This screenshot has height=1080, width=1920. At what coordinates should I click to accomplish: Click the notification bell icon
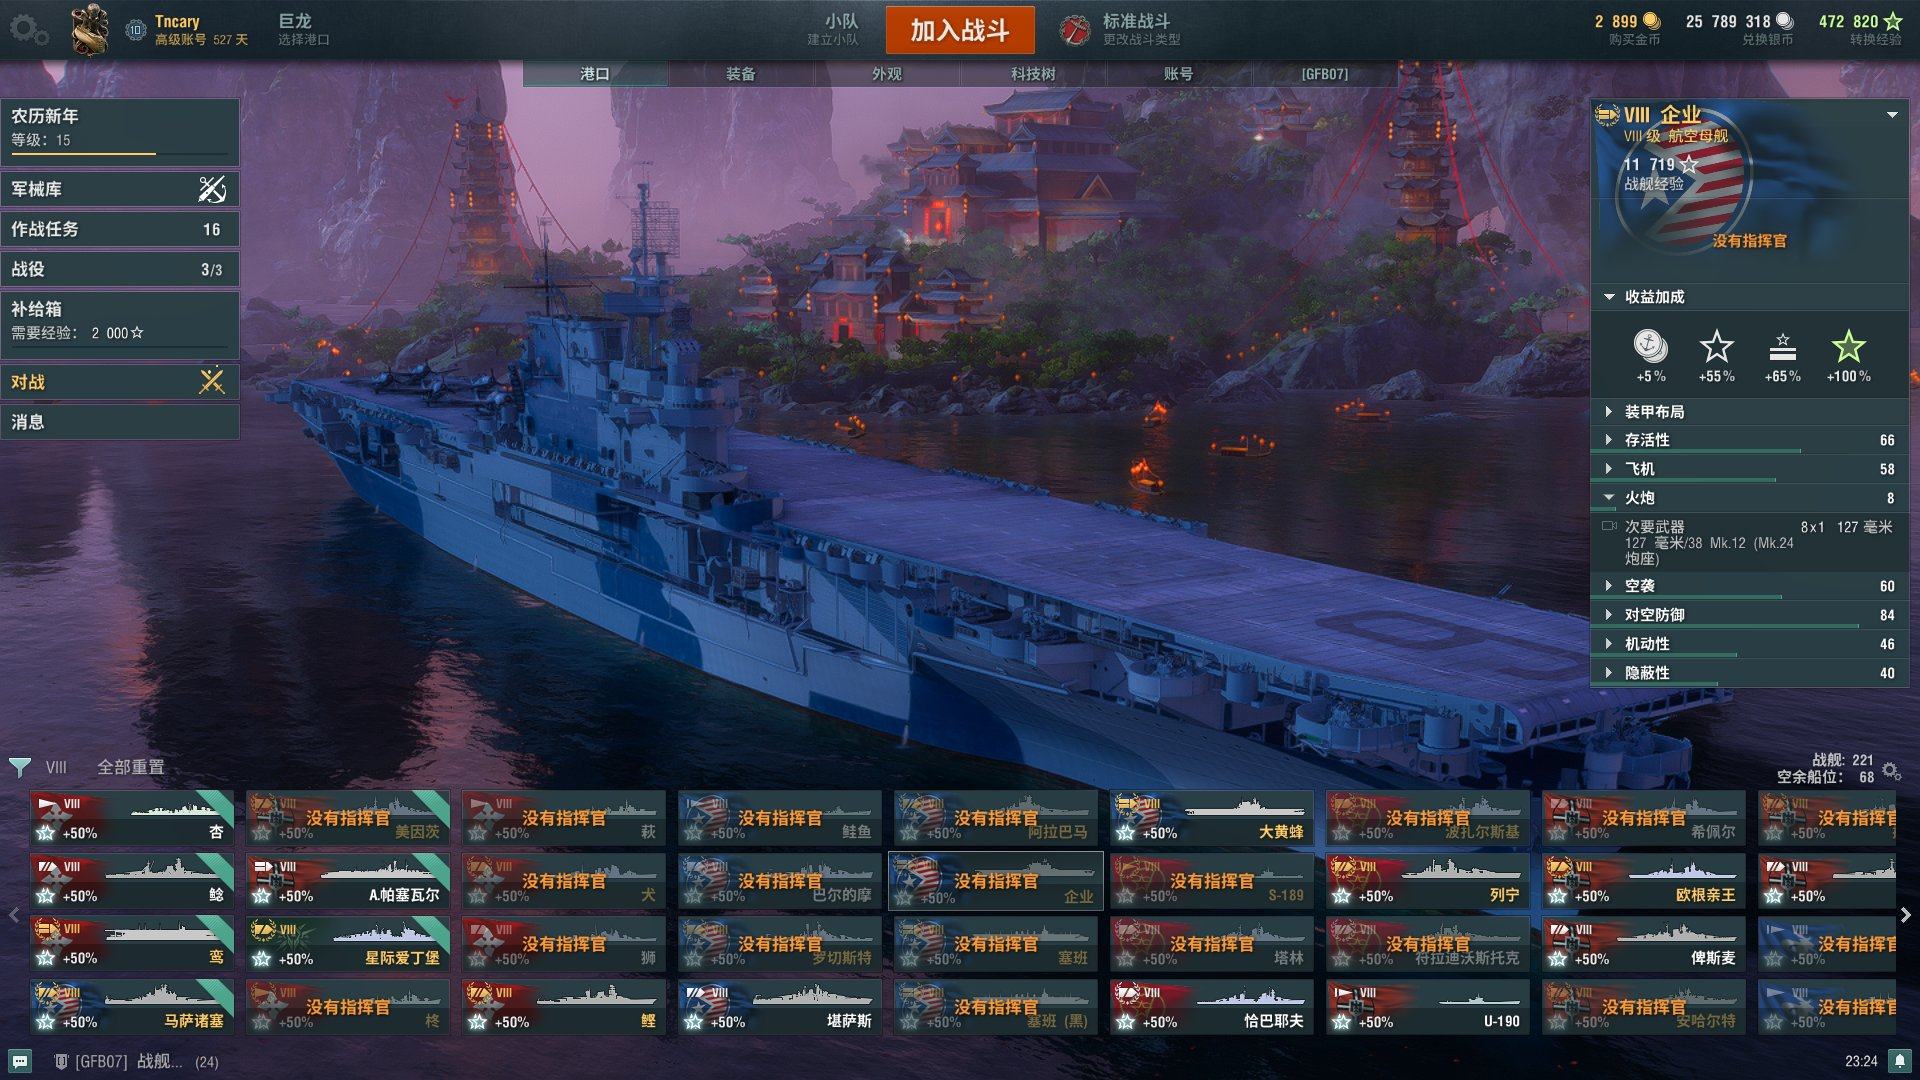click(x=1899, y=1061)
